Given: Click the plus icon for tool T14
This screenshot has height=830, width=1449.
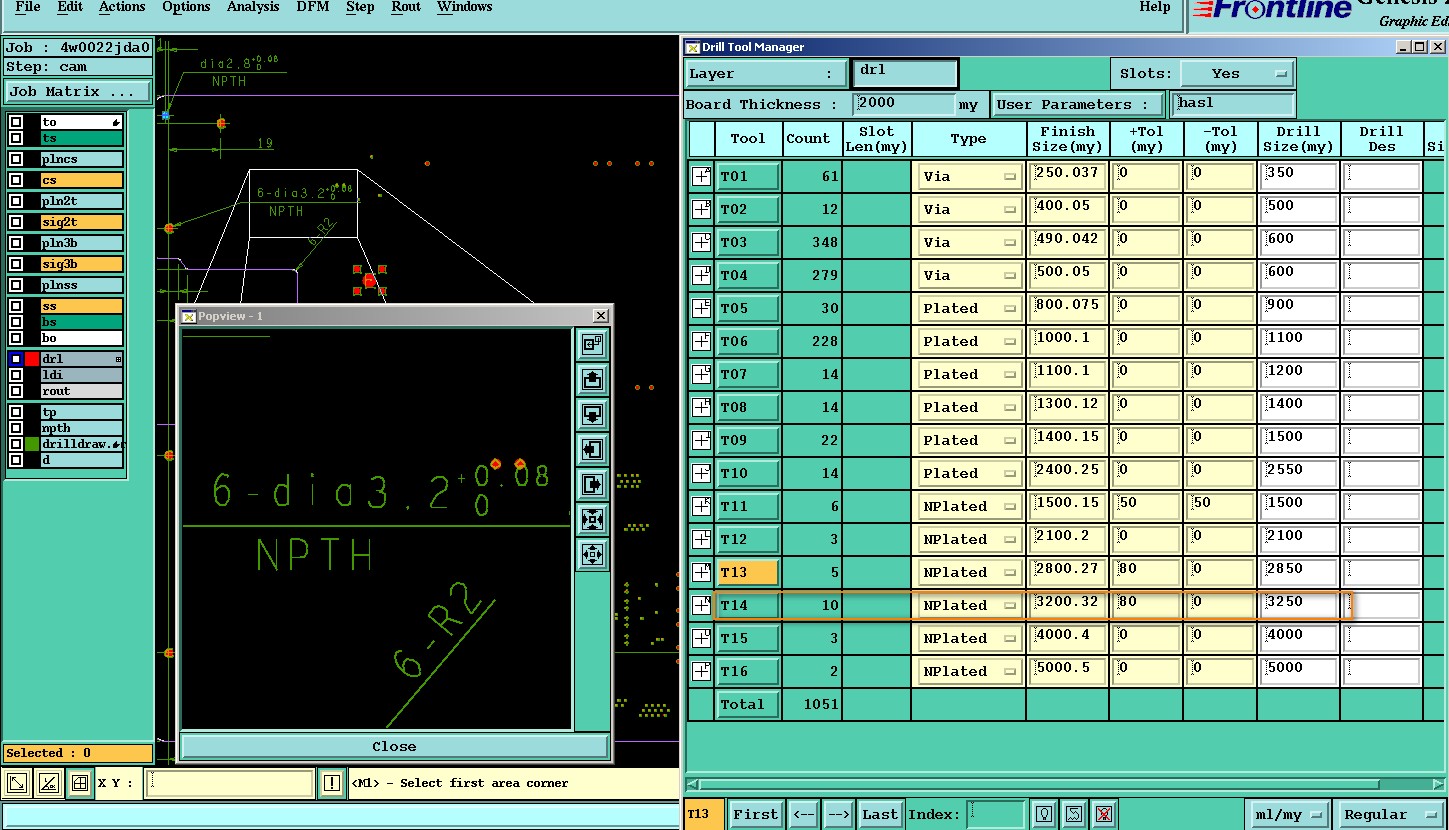Looking at the screenshot, I should point(702,606).
